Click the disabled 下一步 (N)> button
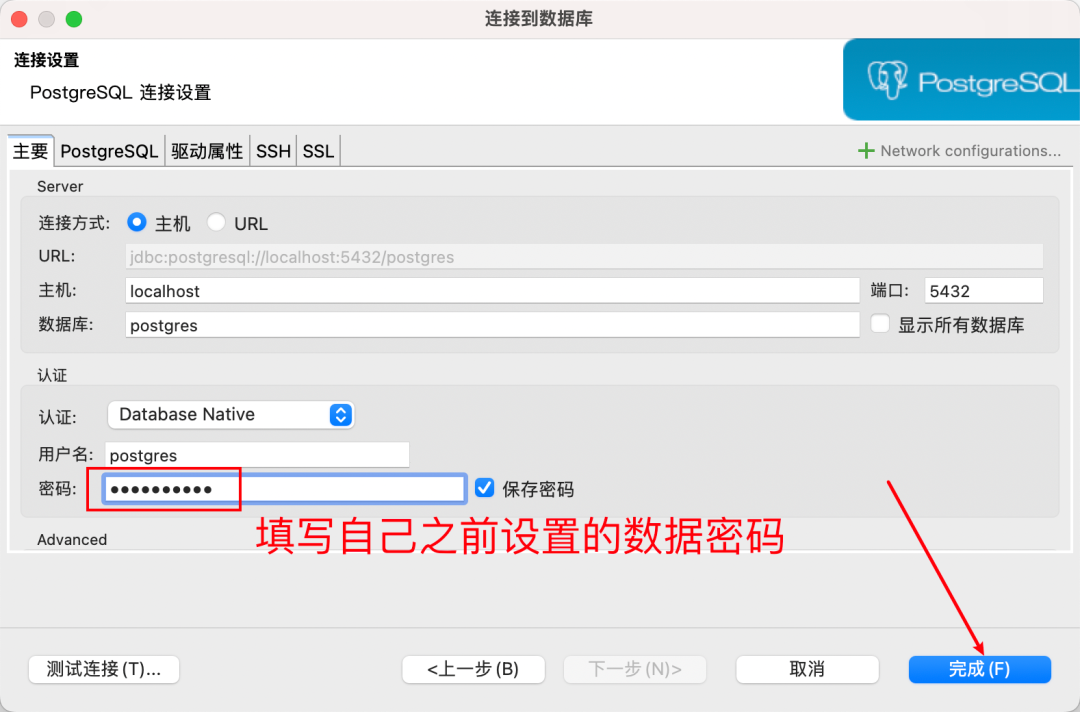The height and width of the screenshot is (712, 1080). coord(635,669)
